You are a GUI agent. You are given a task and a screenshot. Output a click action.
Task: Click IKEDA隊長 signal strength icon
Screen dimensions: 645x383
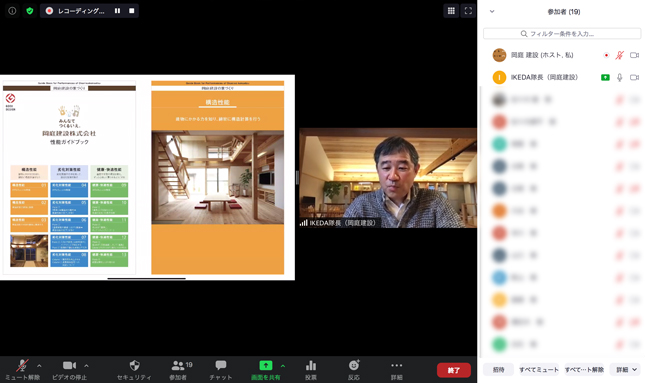click(304, 223)
